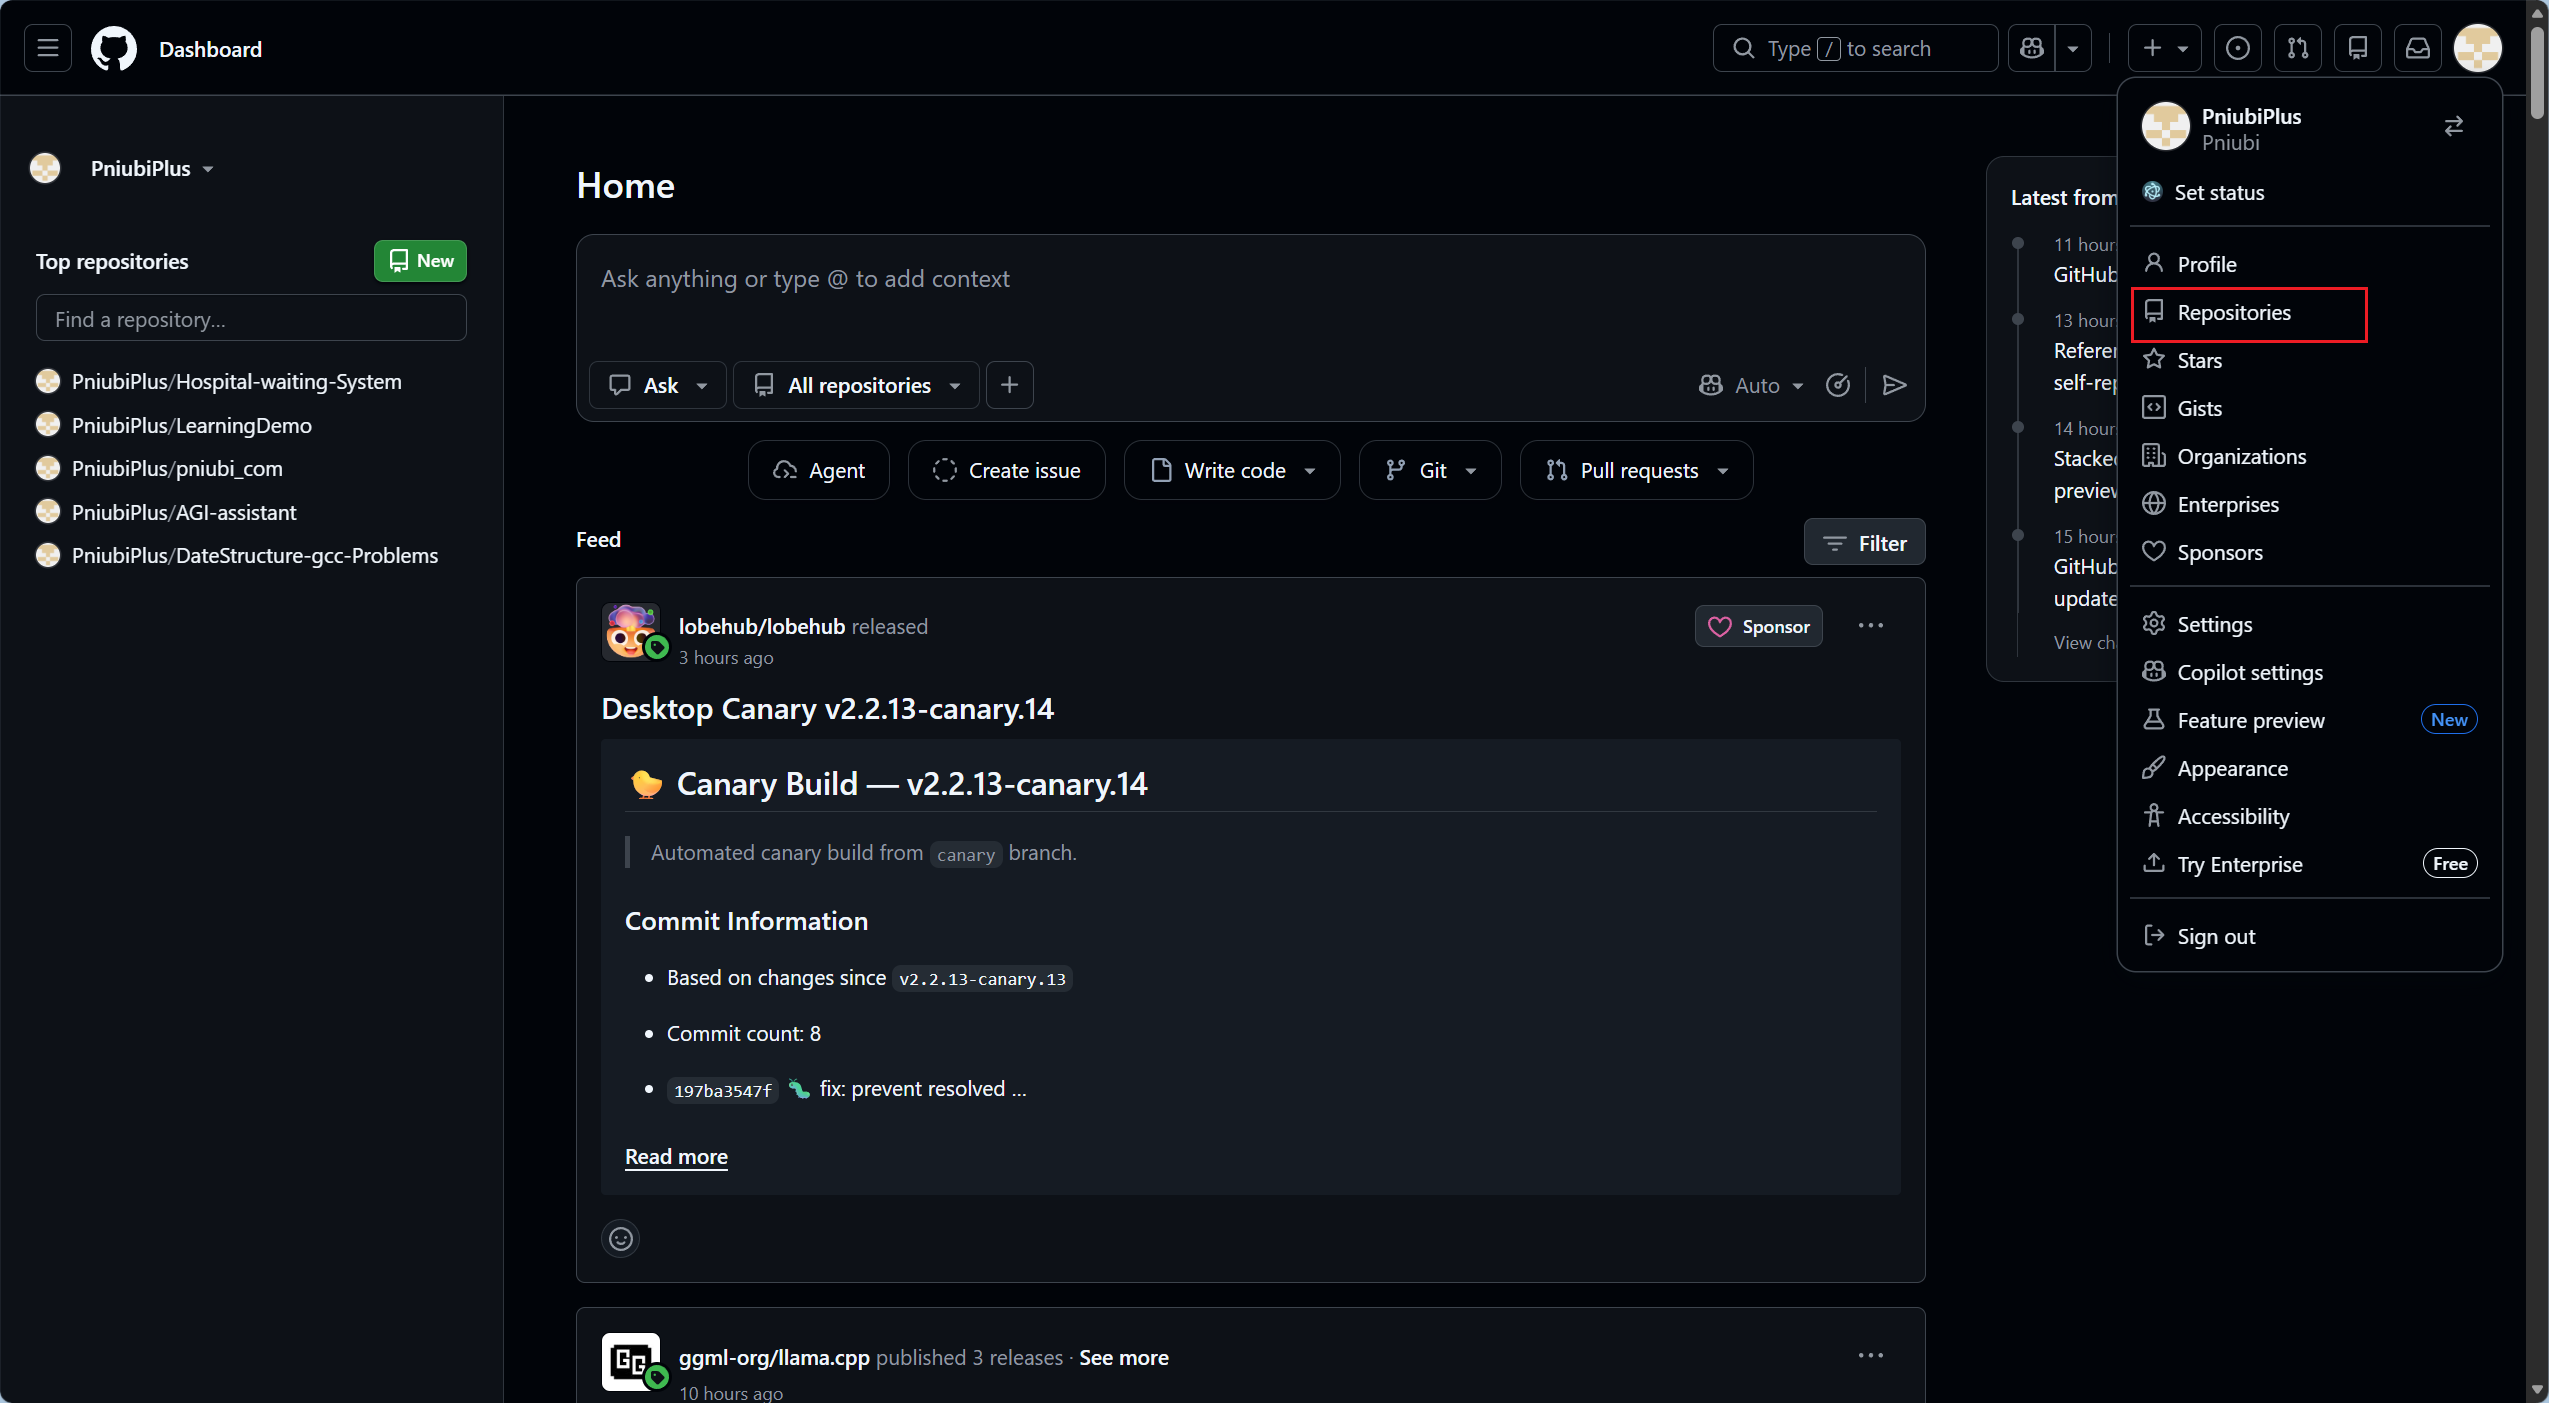
Task: Select Try Enterprise menu item
Action: [x=2310, y=864]
